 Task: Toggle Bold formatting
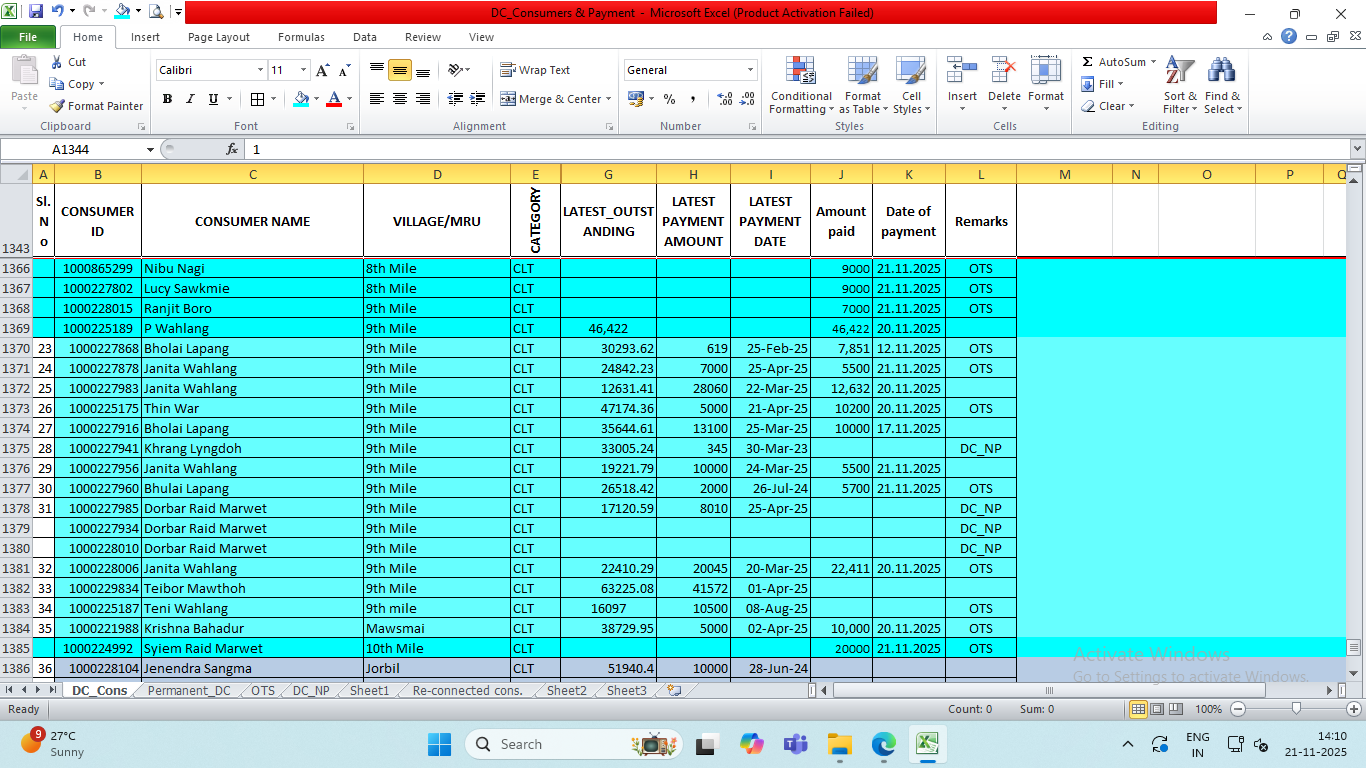167,99
